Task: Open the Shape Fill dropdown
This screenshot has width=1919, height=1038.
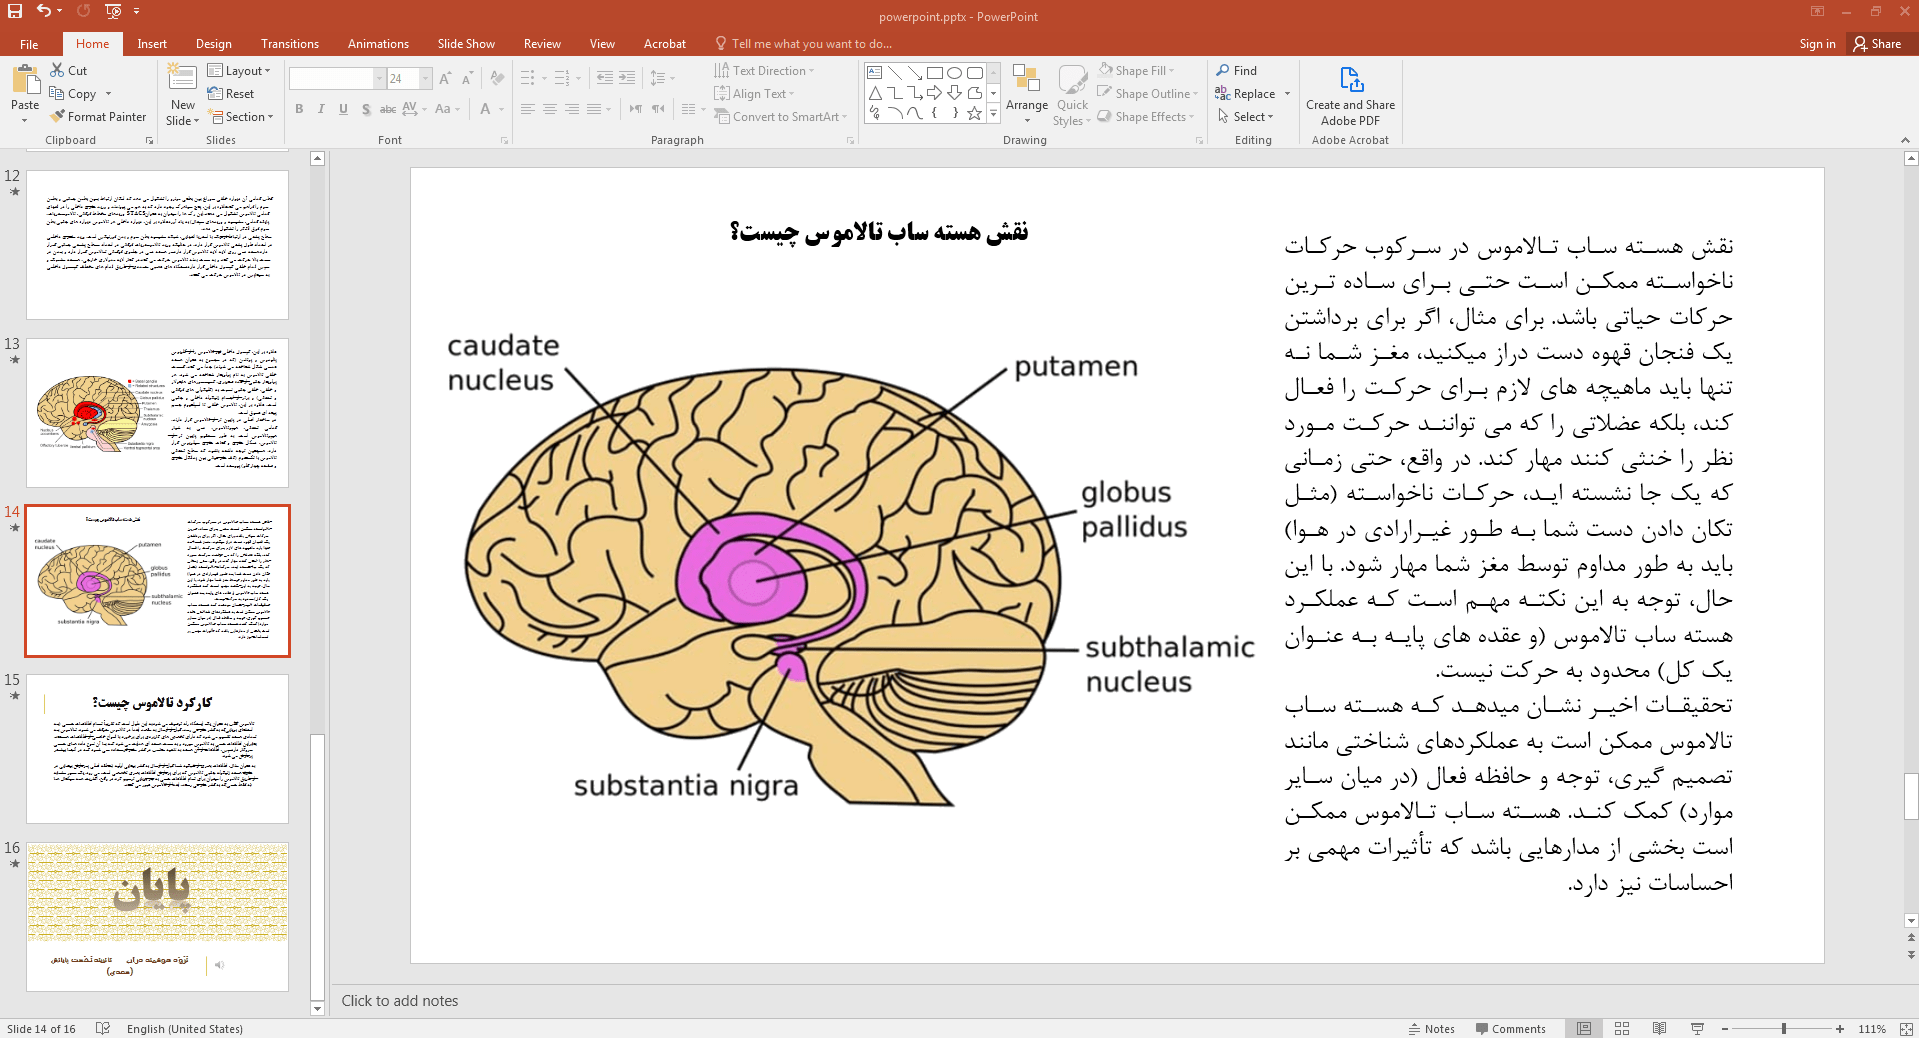Action: click(x=1136, y=70)
